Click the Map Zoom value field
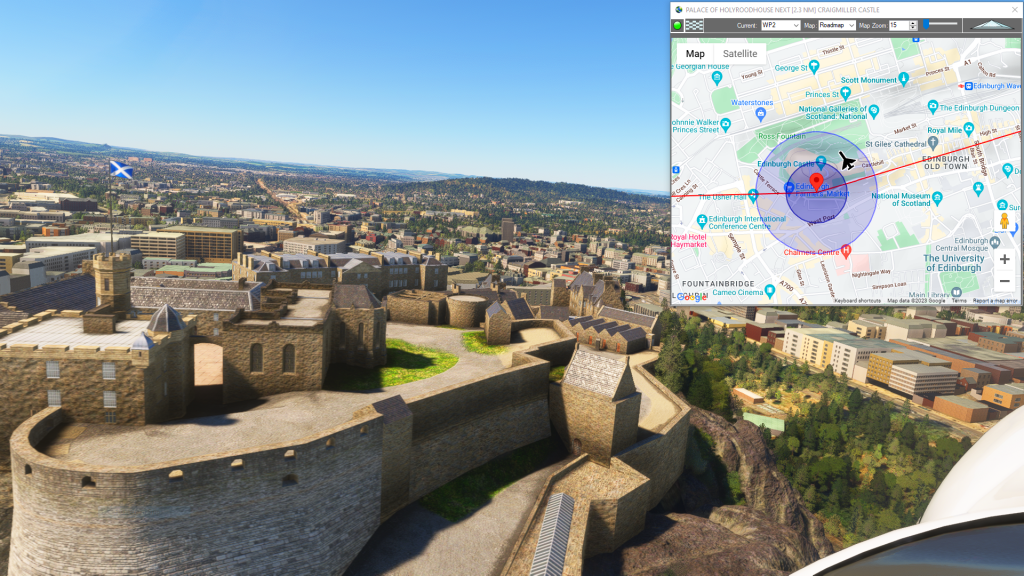The height and width of the screenshot is (576, 1024). (899, 25)
